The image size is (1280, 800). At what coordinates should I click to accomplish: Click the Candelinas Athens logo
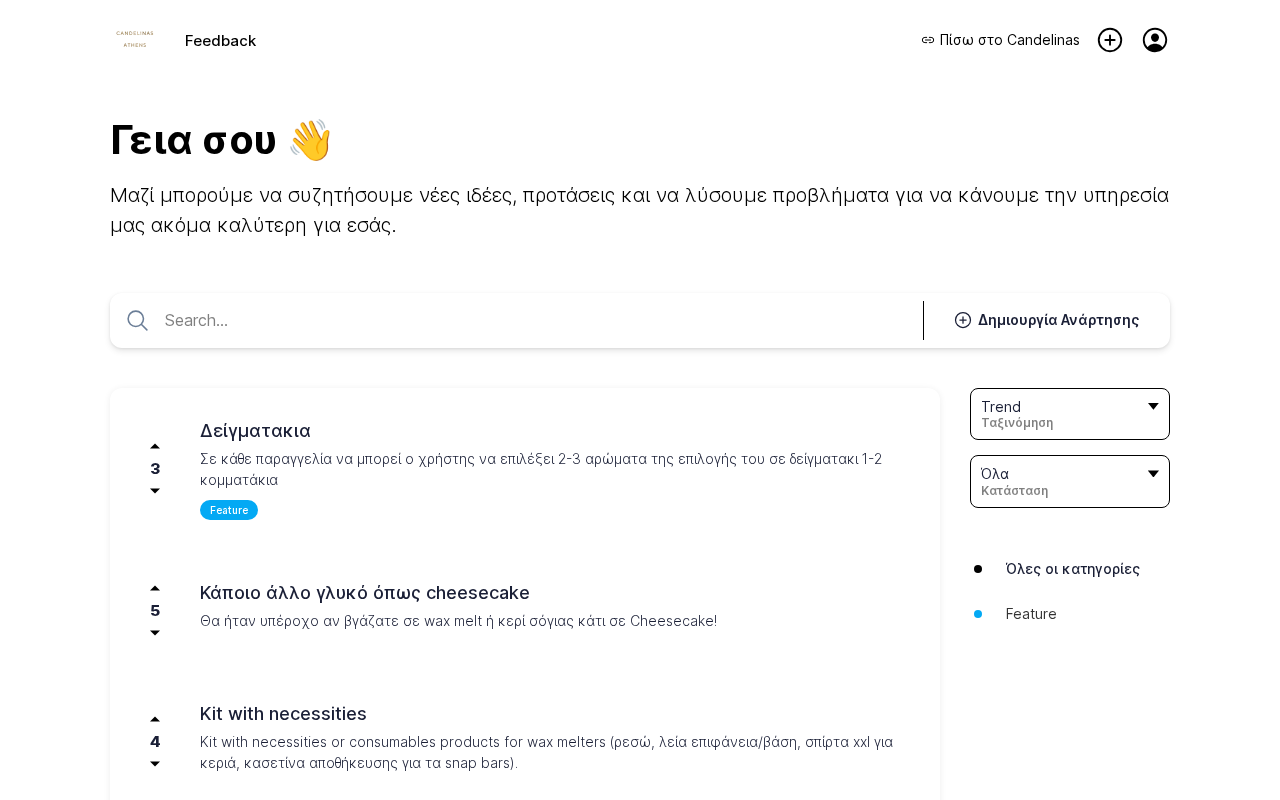point(135,40)
